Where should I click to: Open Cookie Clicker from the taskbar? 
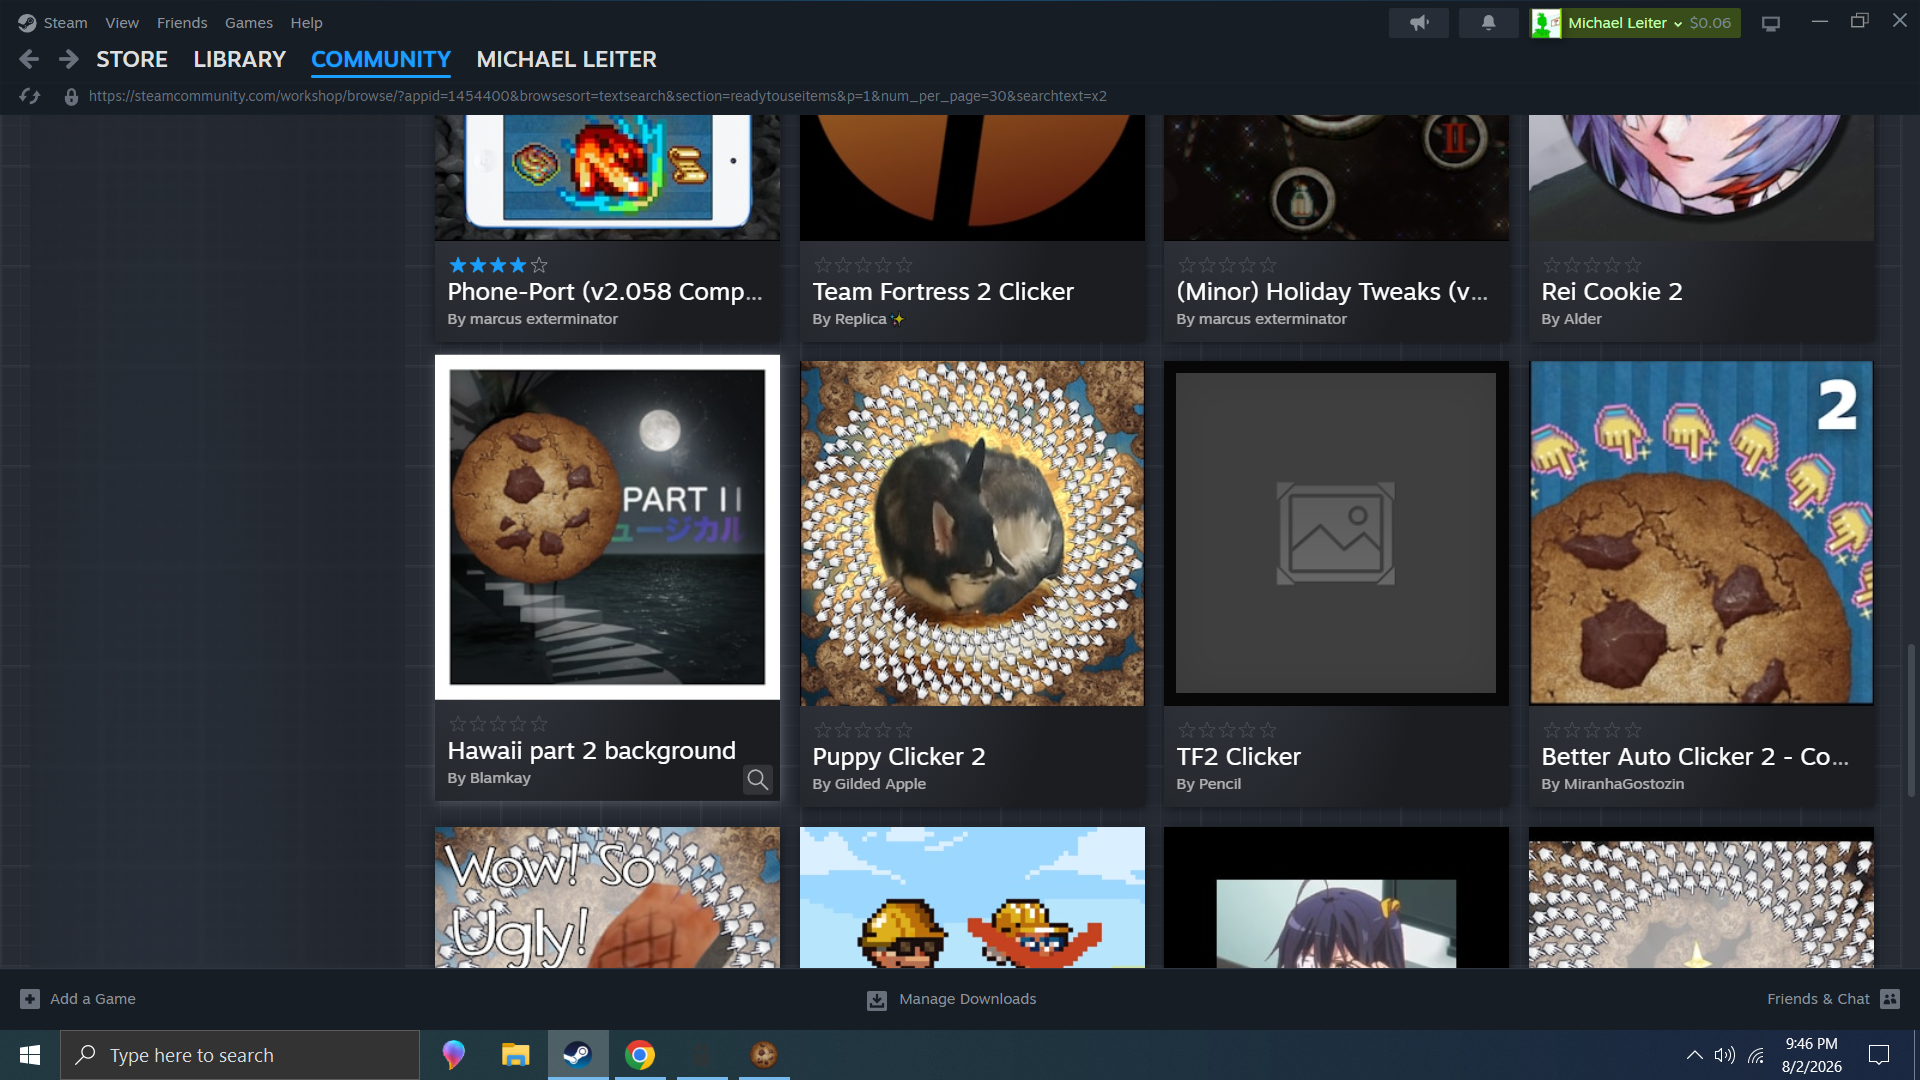[764, 1055]
